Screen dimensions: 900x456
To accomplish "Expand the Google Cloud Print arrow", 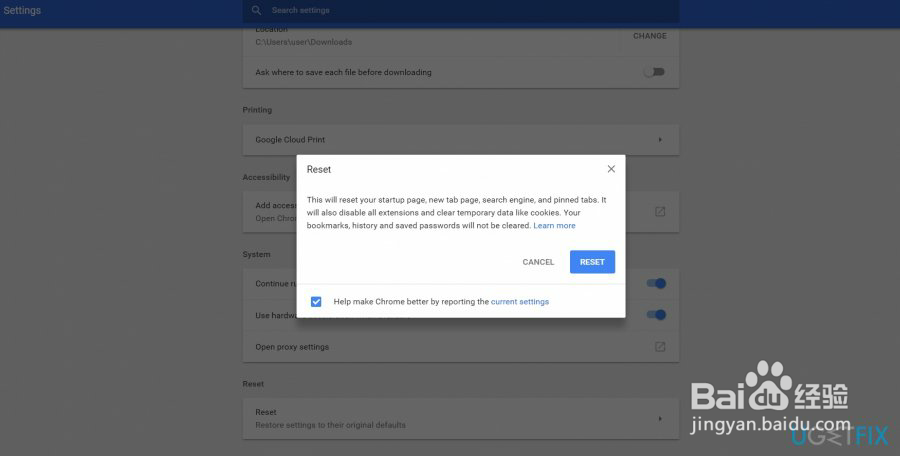I will pyautogui.click(x=660, y=140).
